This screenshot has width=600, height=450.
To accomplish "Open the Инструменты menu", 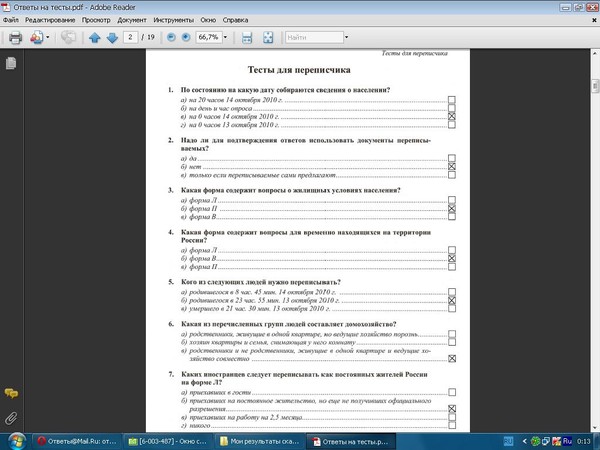I will click(x=173, y=20).
